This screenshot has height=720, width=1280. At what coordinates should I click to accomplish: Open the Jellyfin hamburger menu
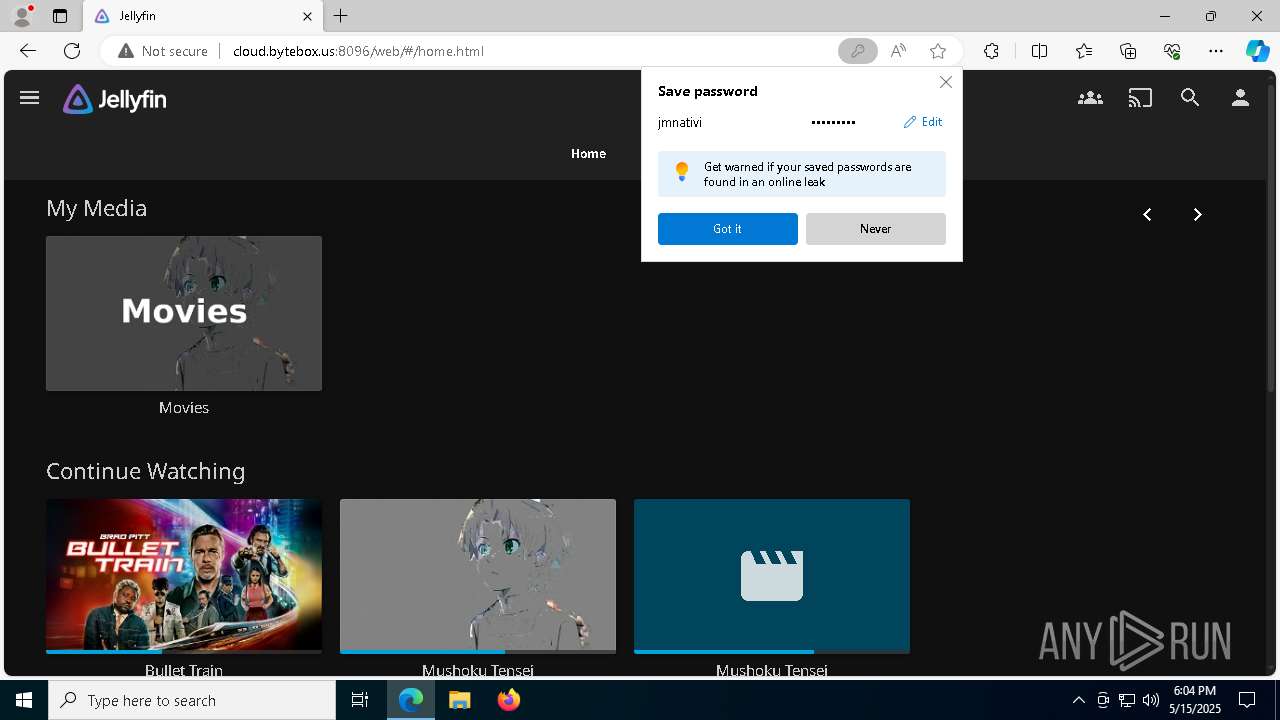[29, 98]
